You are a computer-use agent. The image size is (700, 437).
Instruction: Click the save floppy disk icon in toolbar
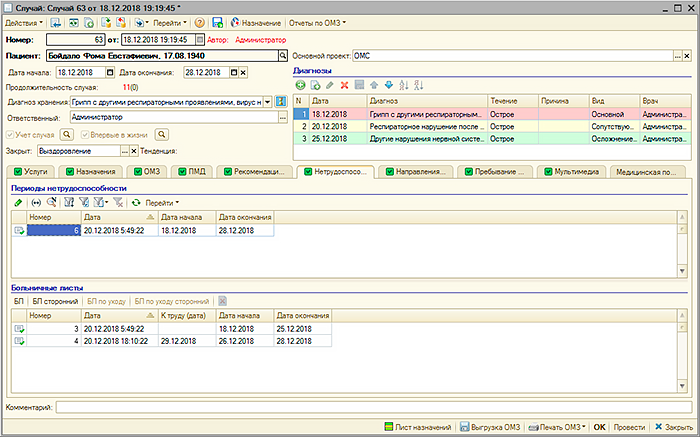click(x=217, y=22)
